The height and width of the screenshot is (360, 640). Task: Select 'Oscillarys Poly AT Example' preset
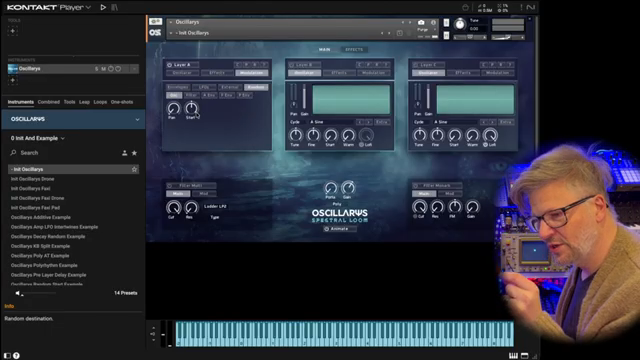(x=40, y=256)
